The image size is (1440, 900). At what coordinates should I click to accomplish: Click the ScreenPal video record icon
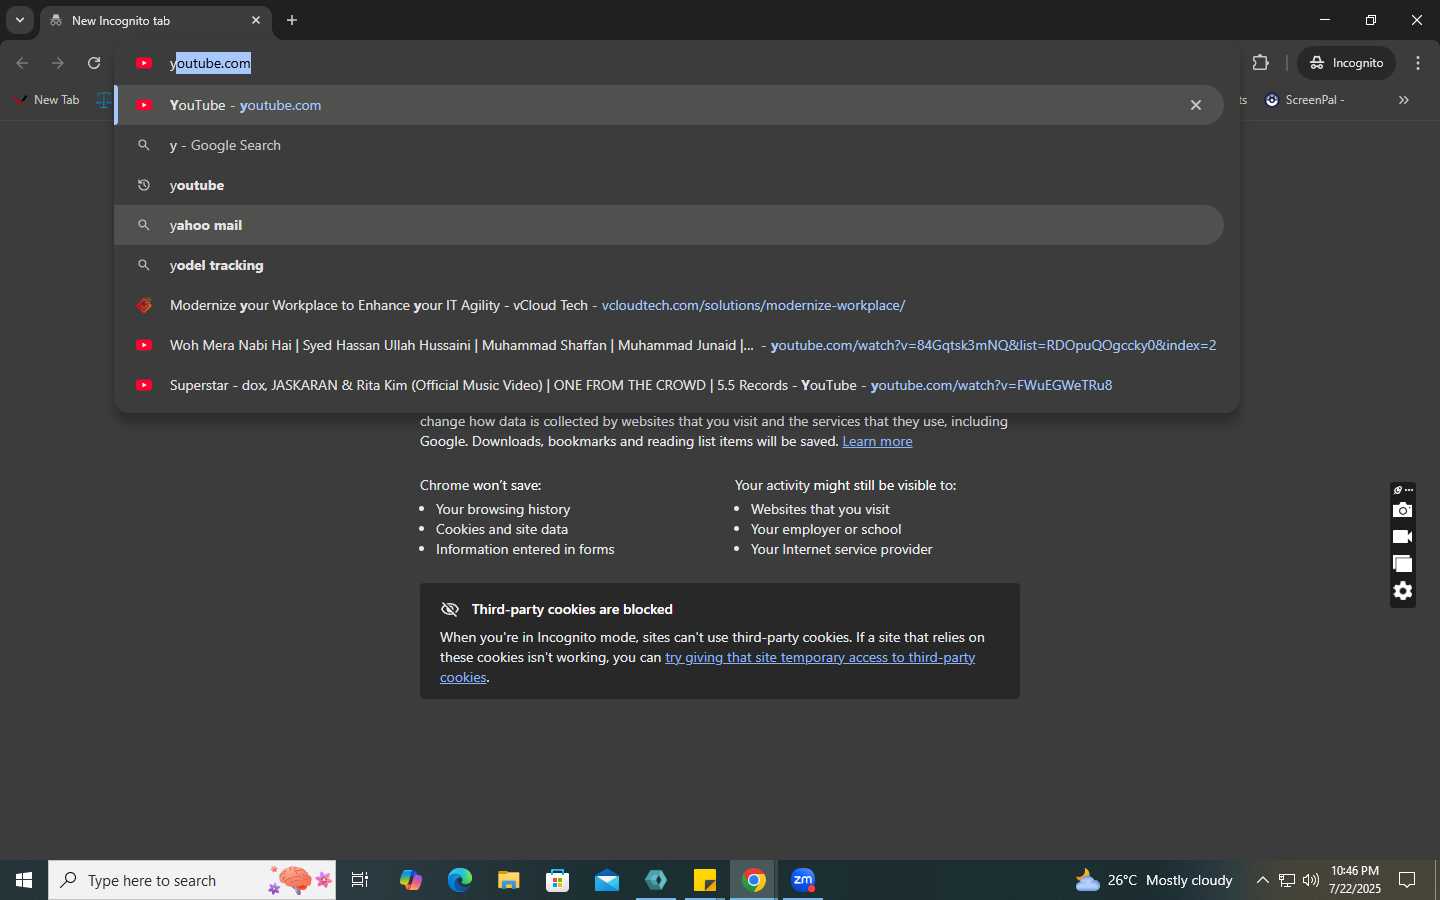[x=1403, y=537]
